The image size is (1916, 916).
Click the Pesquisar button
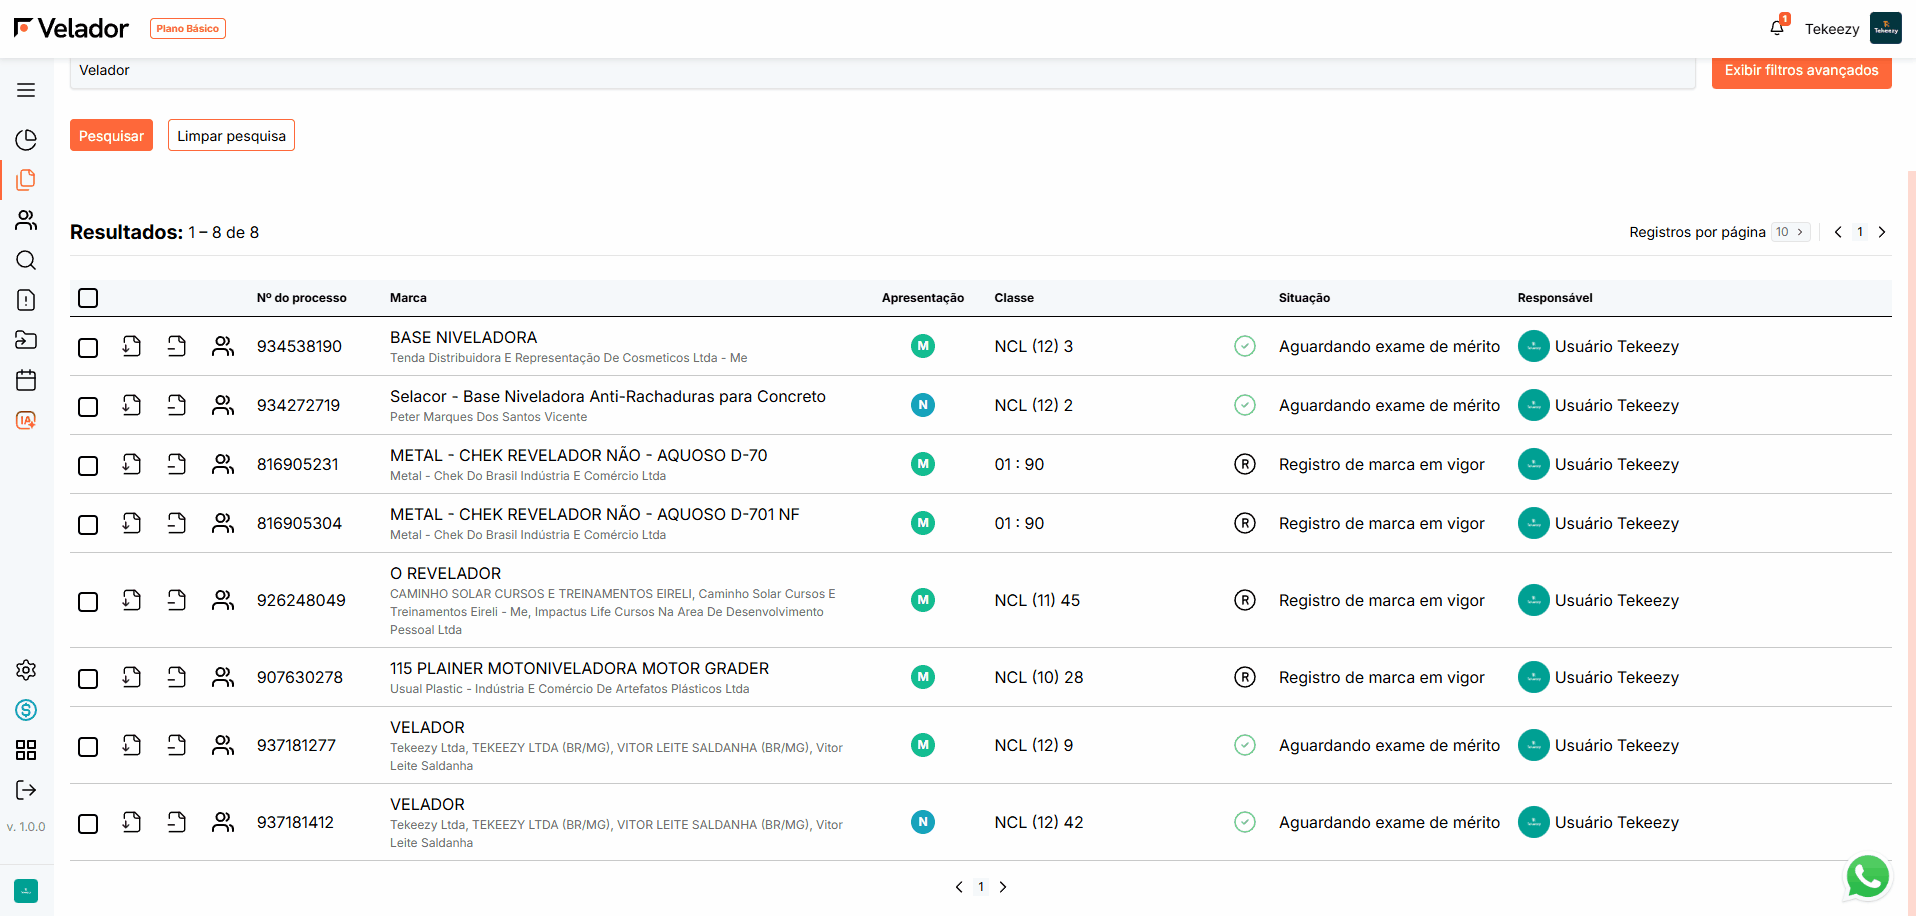[111, 136]
